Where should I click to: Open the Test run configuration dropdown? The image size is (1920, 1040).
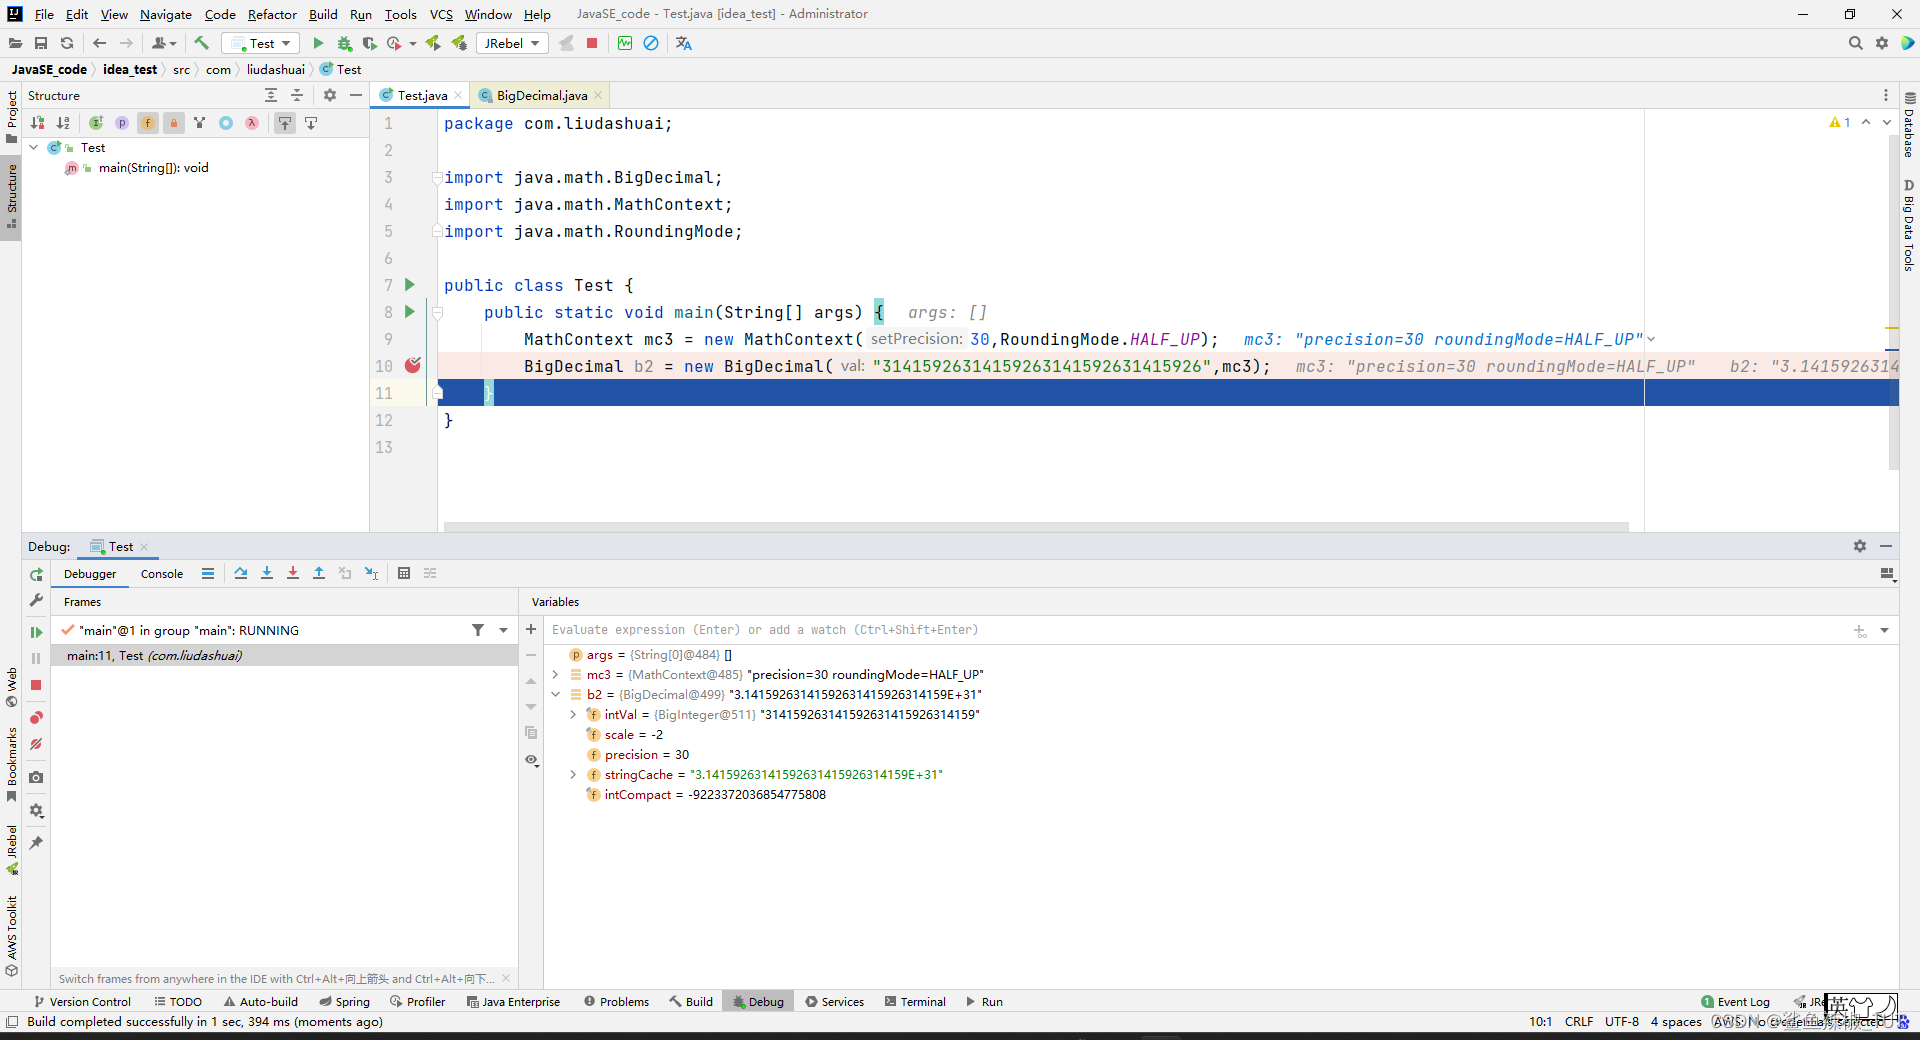[x=261, y=43]
